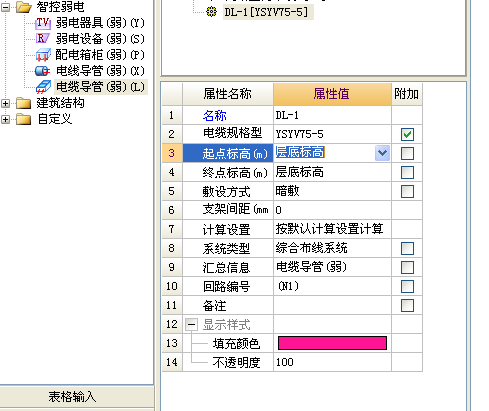Collapse the 显示样式 property group

point(191,324)
